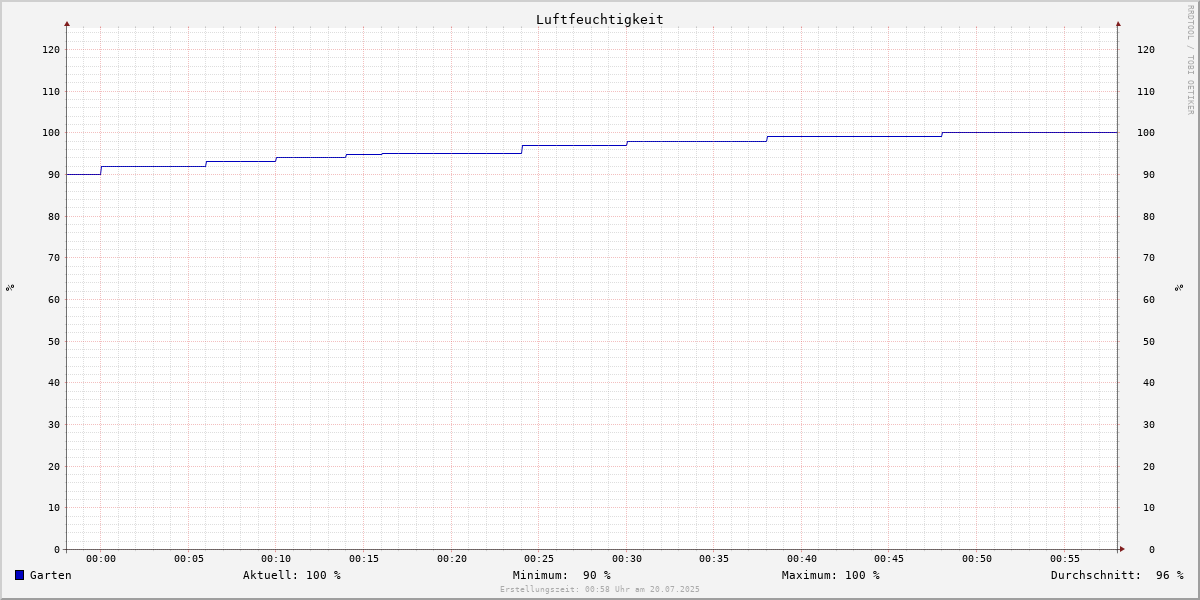Click the 50 label on the right axis

pyautogui.click(x=1149, y=341)
